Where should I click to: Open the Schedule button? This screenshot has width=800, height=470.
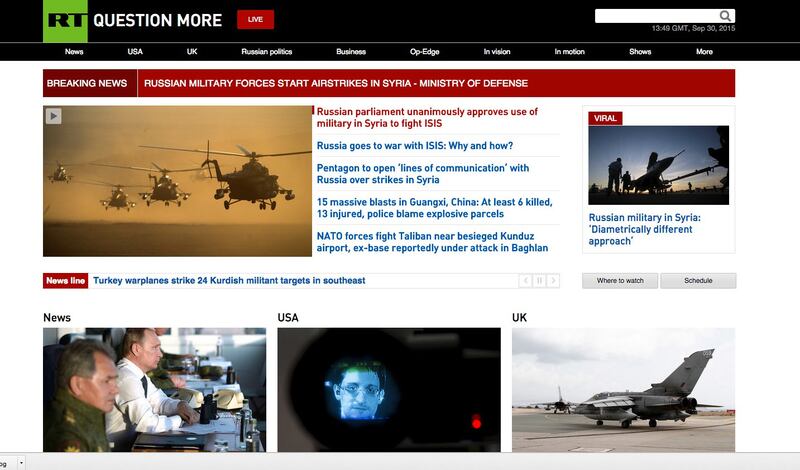[698, 281]
